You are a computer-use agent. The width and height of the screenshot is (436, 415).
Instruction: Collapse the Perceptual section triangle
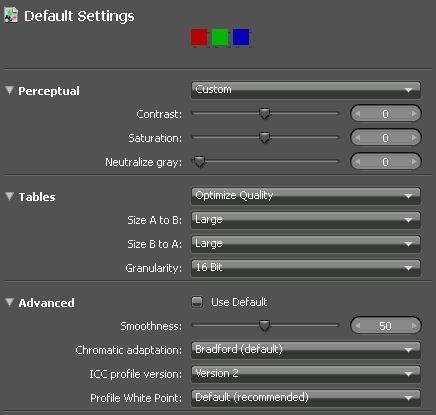pos(9,90)
